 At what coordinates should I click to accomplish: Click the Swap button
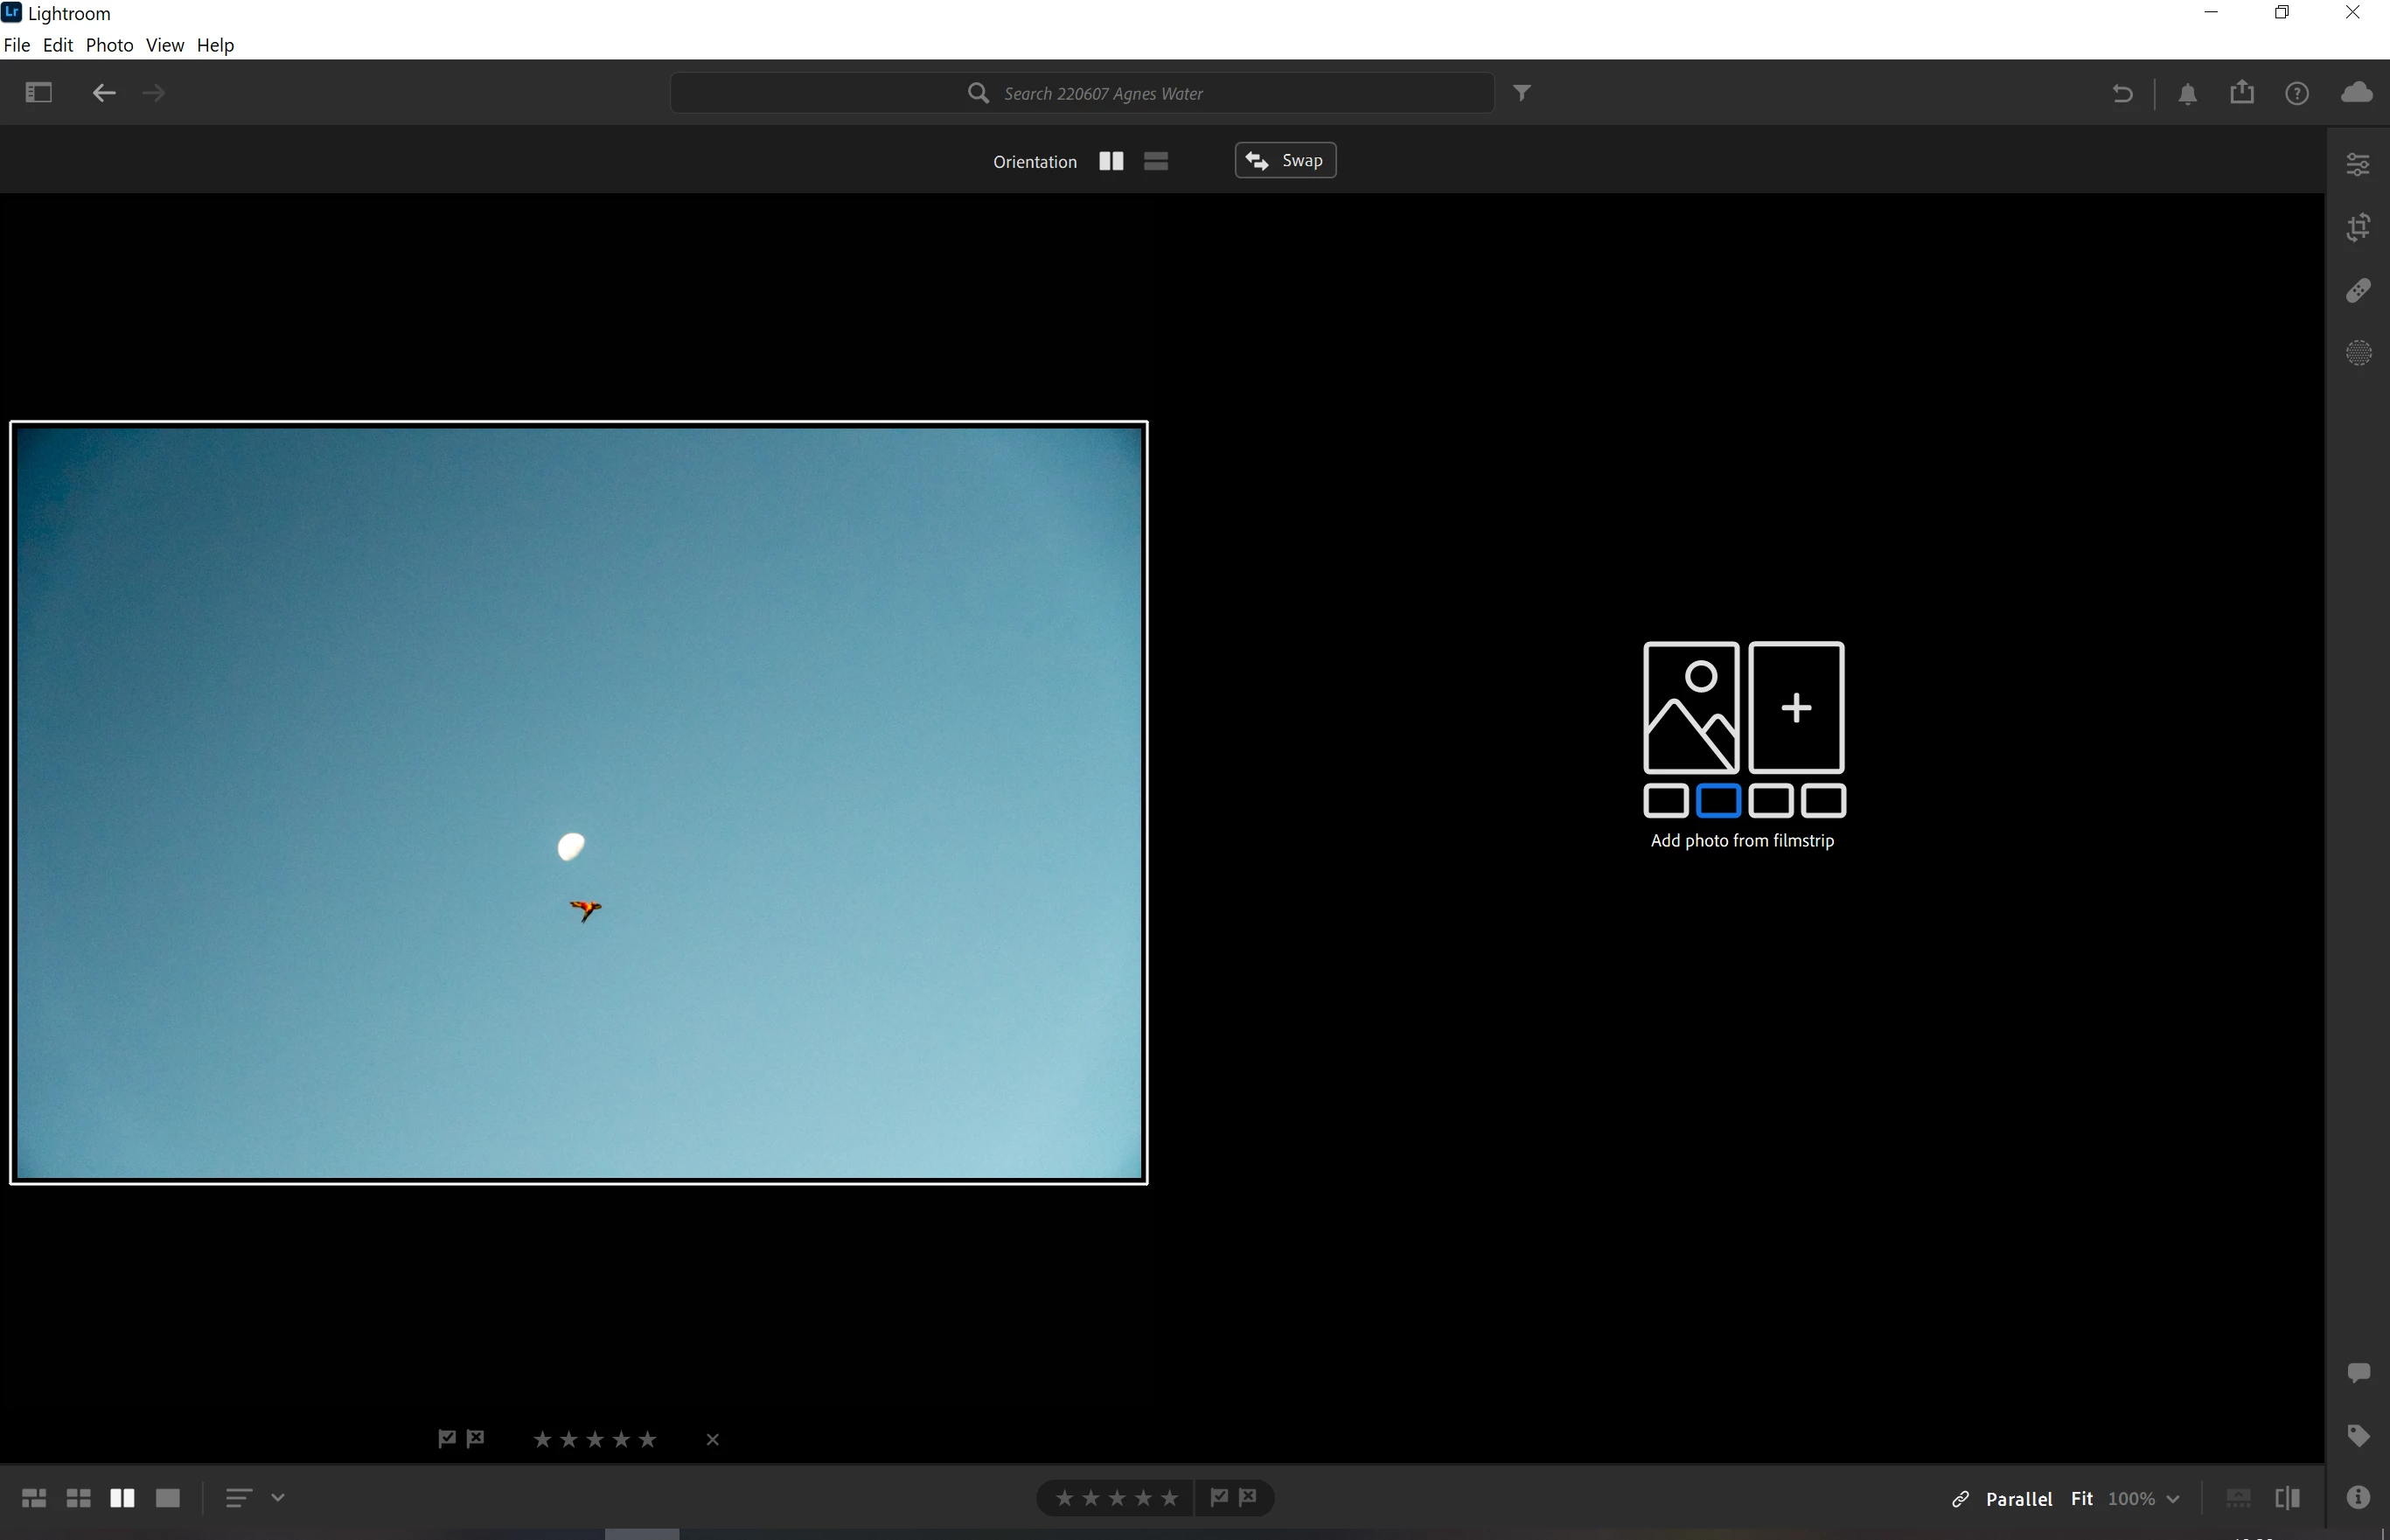pos(1285,161)
